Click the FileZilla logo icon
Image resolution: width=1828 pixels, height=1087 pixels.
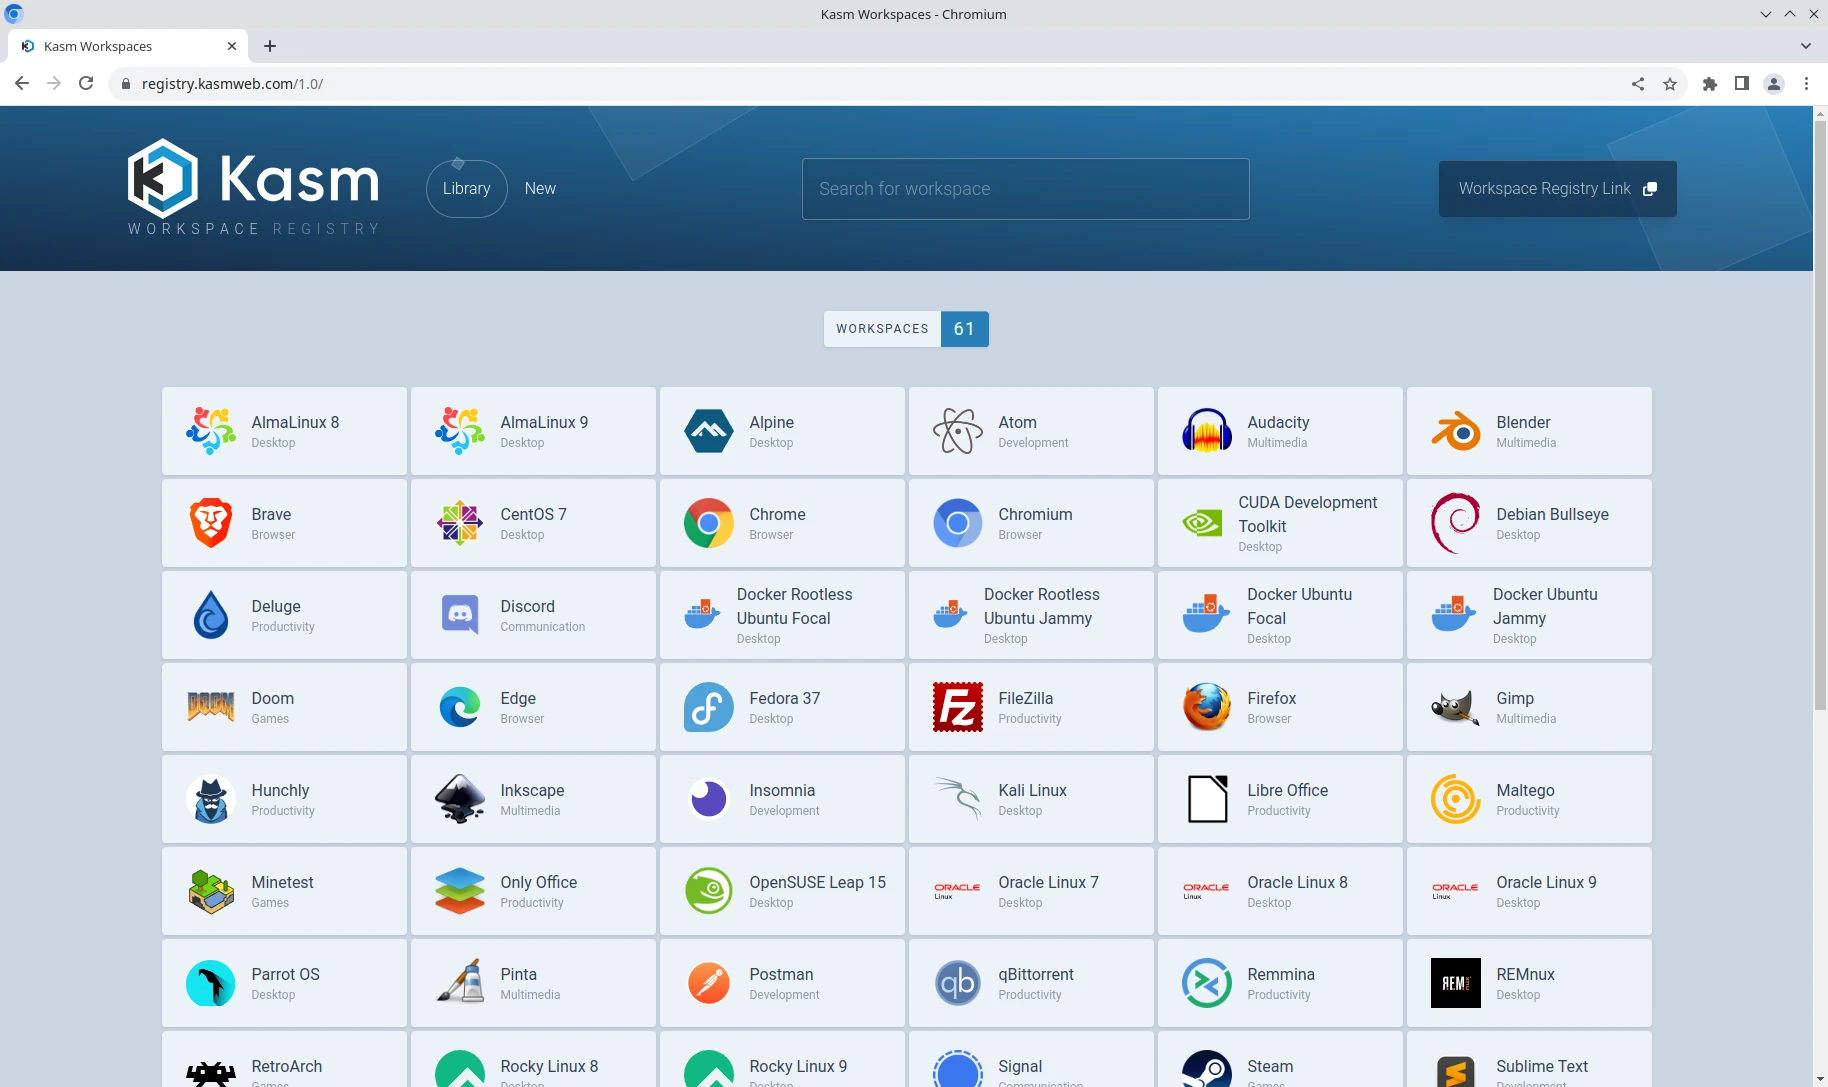957,707
